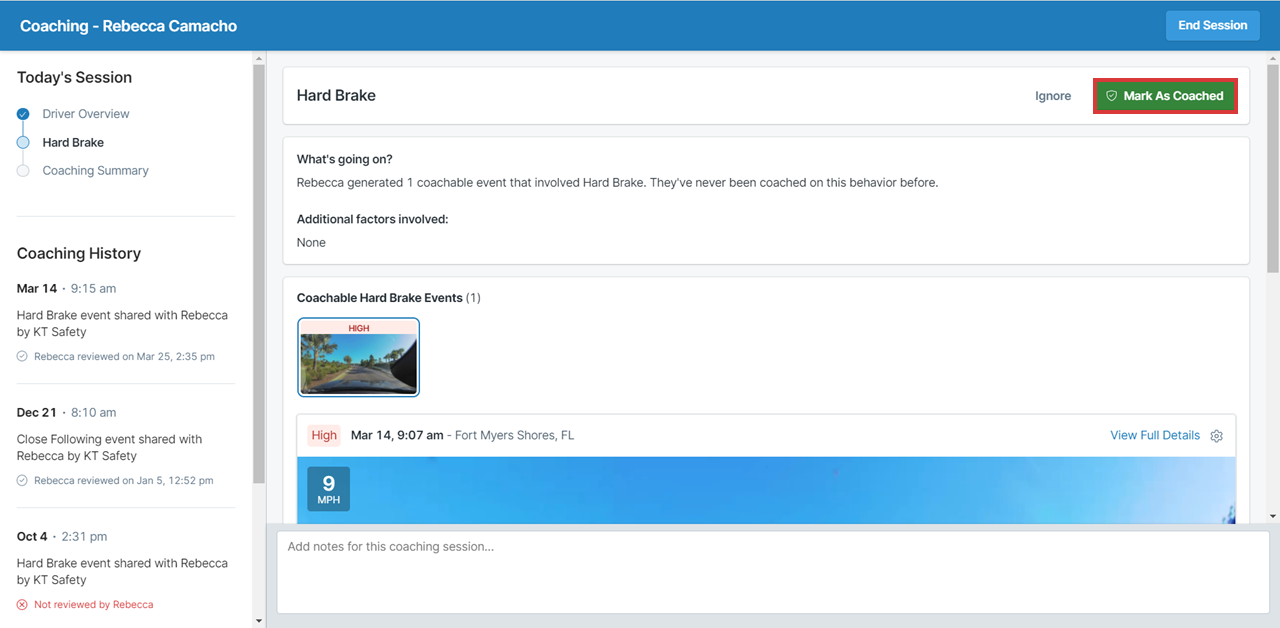Open View Full Details link
This screenshot has height=628, width=1280.
pos(1155,435)
